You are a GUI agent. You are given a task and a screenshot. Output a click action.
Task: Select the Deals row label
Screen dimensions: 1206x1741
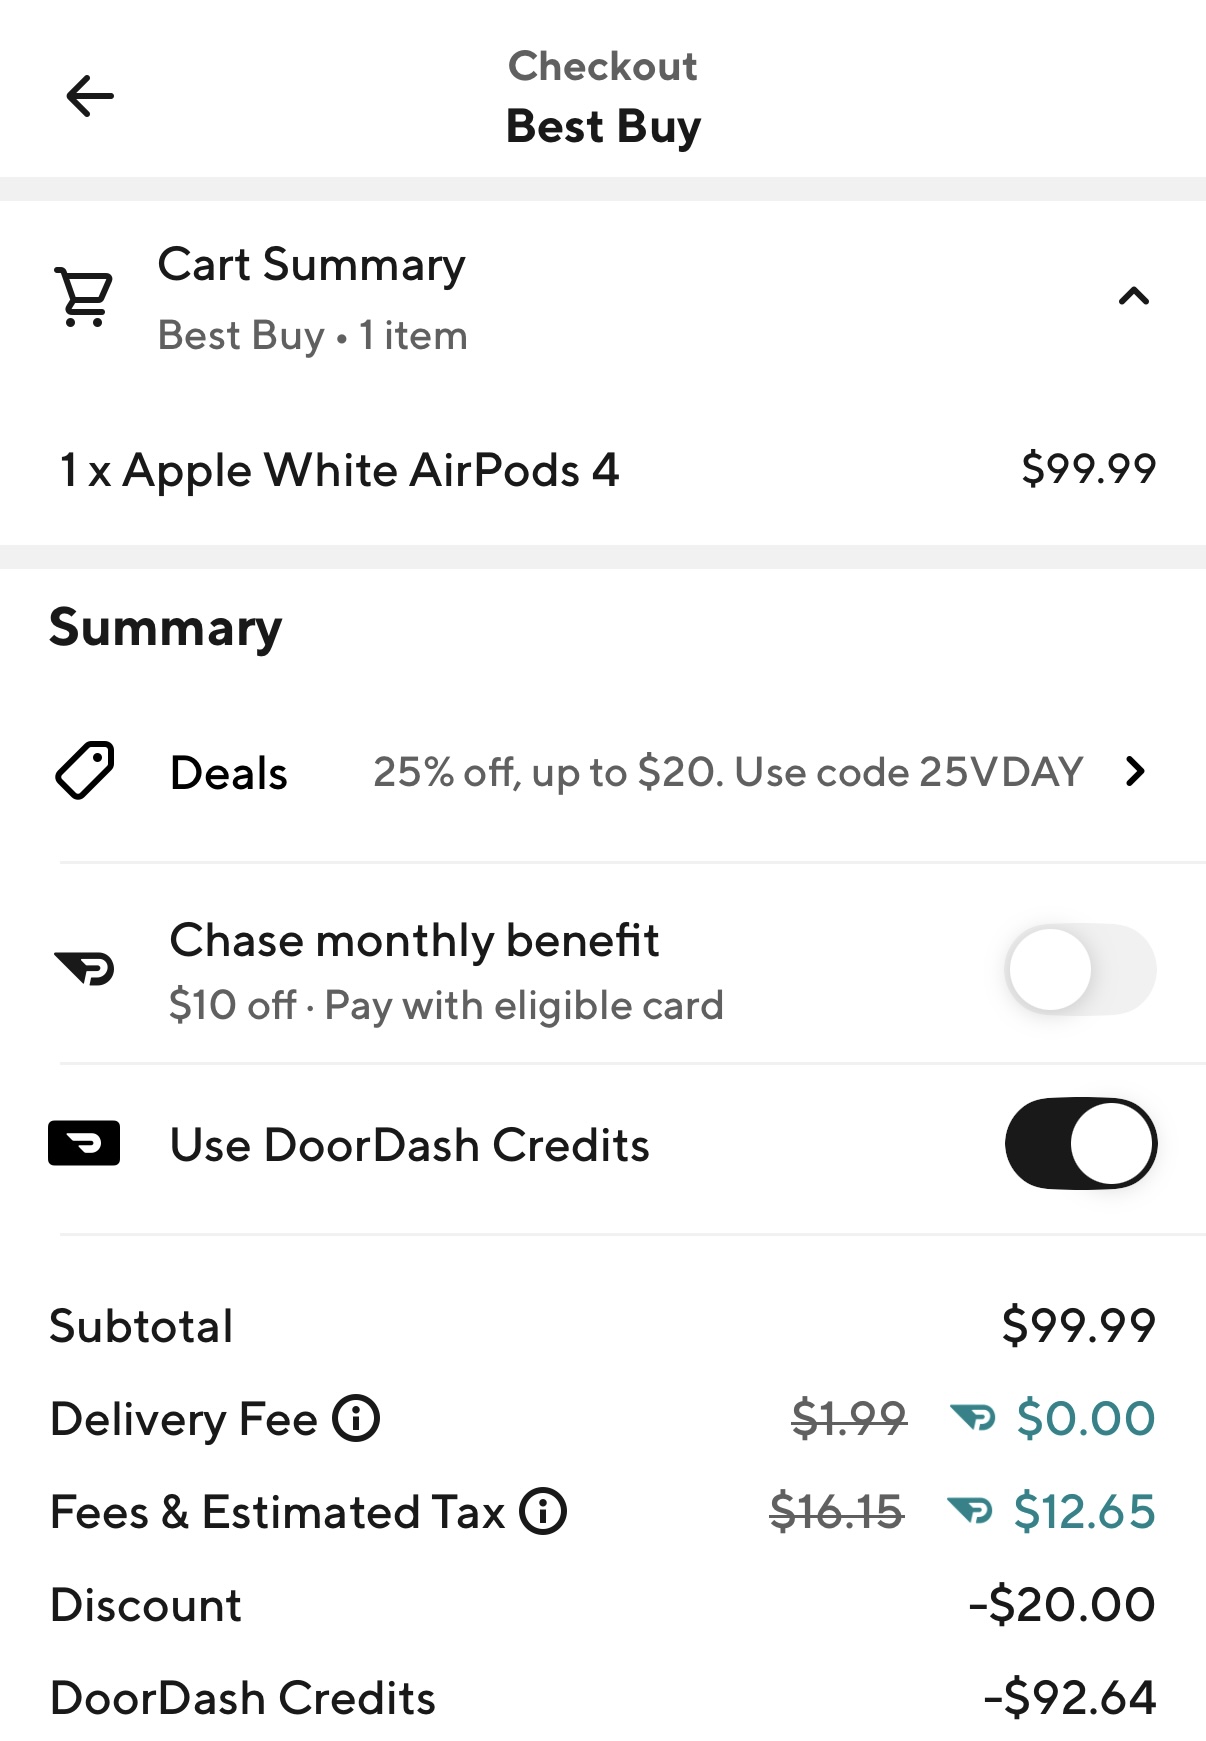click(229, 773)
